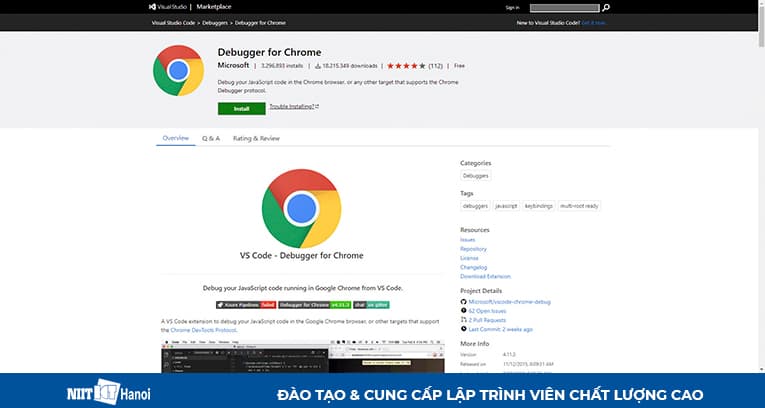Open the Issues resource link

tap(467, 240)
